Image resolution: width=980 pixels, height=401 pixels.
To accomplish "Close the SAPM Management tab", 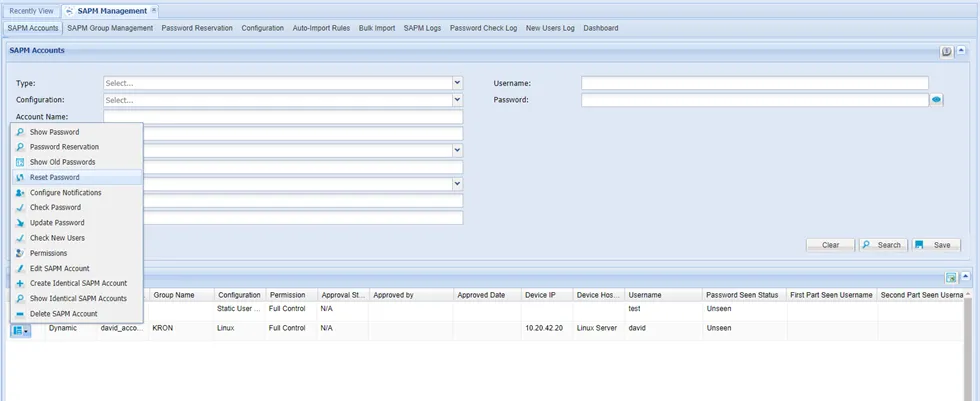I will pos(154,11).
